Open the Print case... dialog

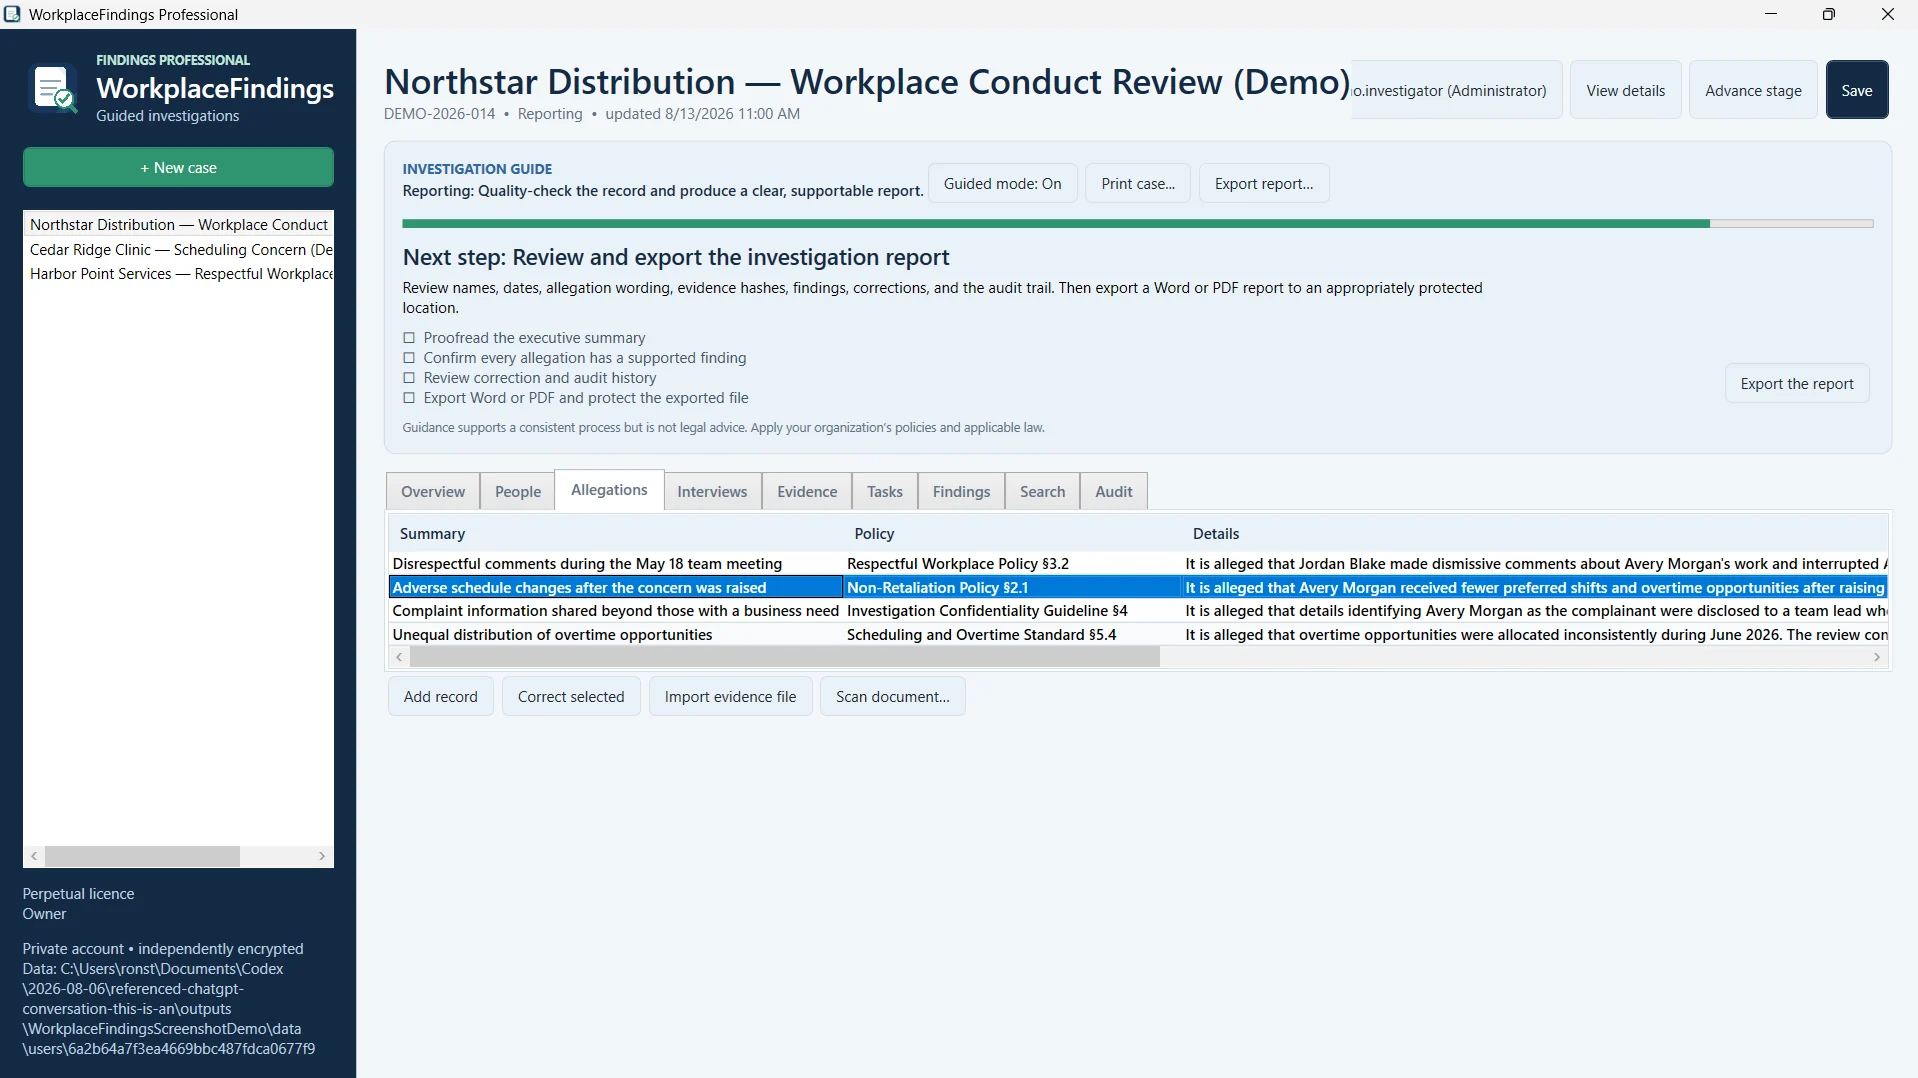point(1138,184)
